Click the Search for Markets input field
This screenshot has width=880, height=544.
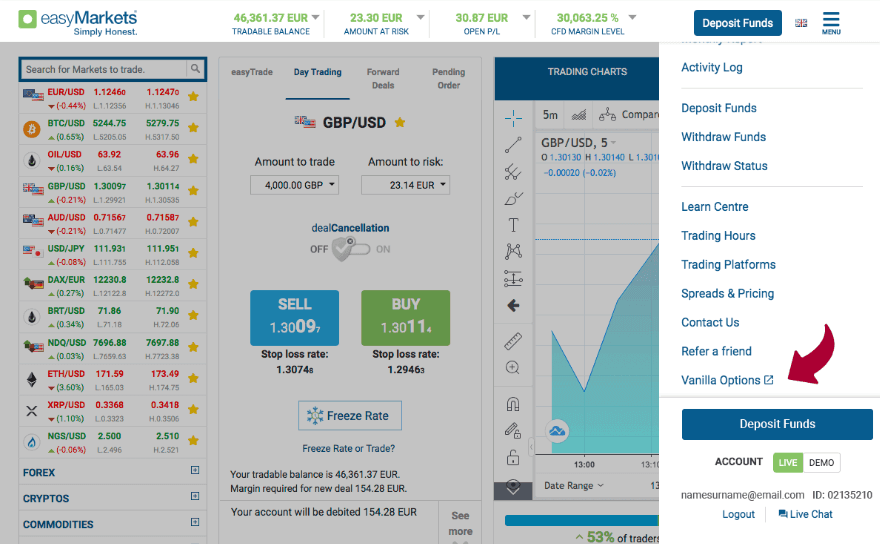104,69
